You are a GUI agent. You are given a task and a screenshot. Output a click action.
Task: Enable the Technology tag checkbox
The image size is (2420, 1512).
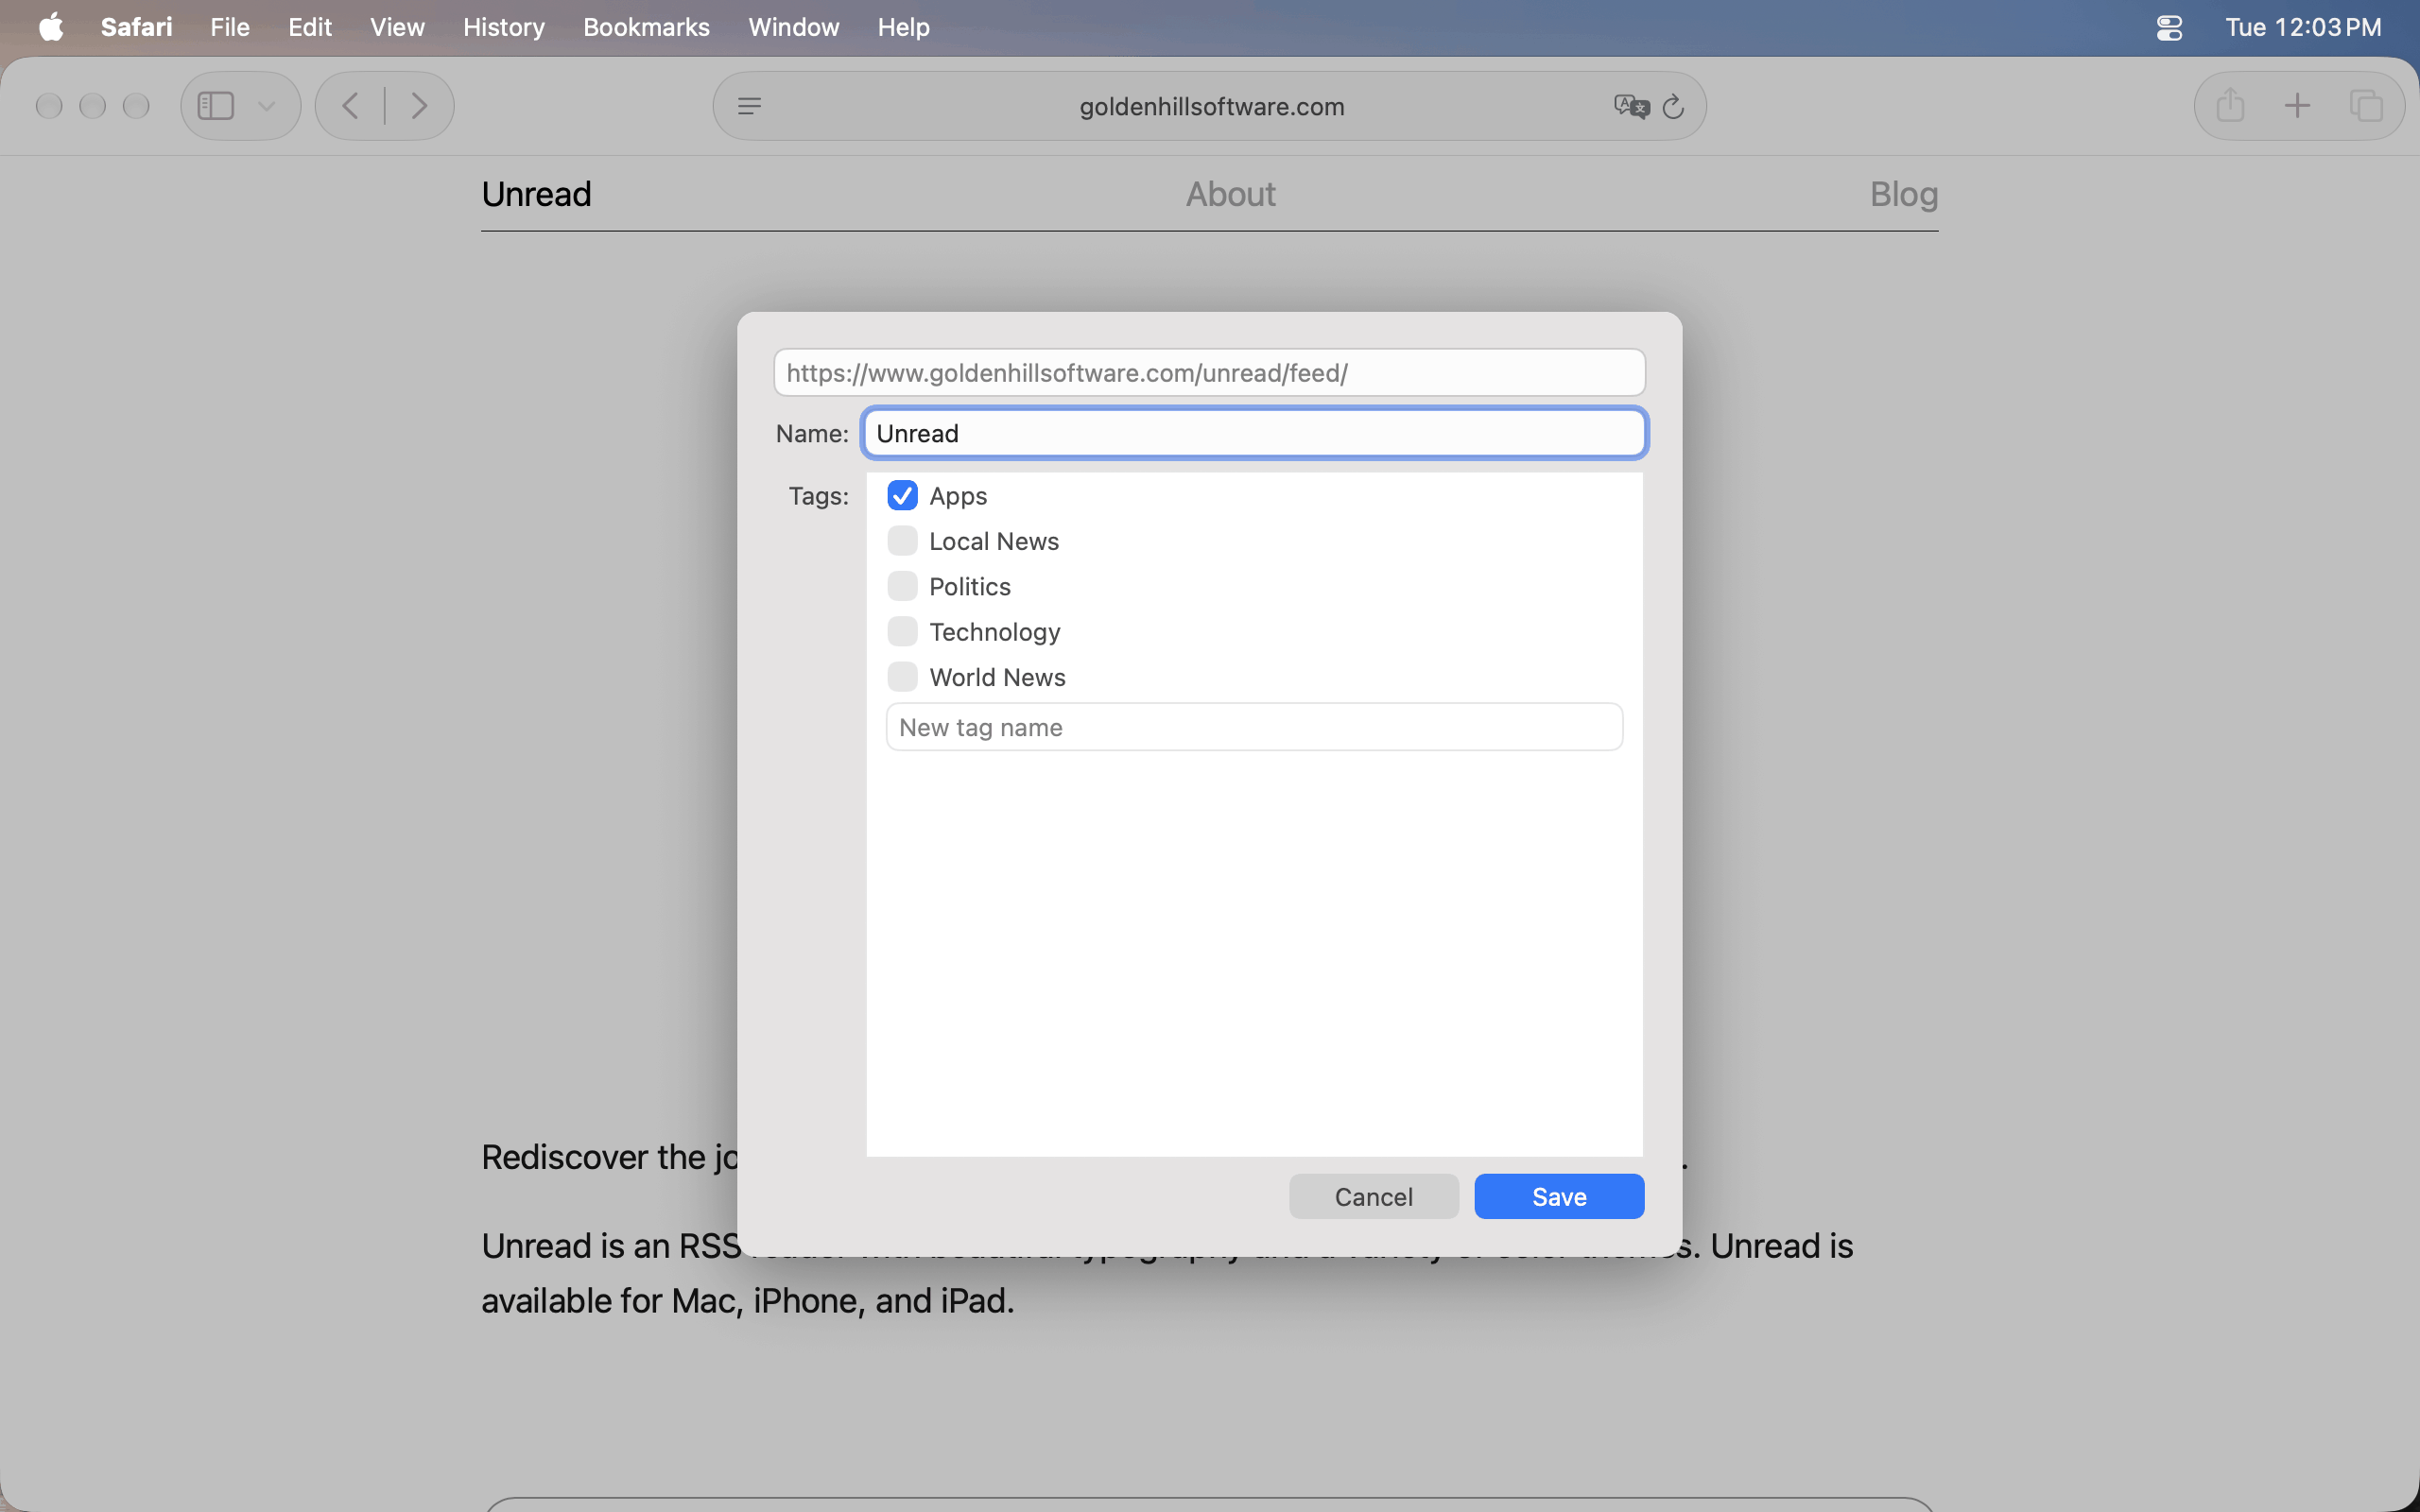click(x=902, y=631)
